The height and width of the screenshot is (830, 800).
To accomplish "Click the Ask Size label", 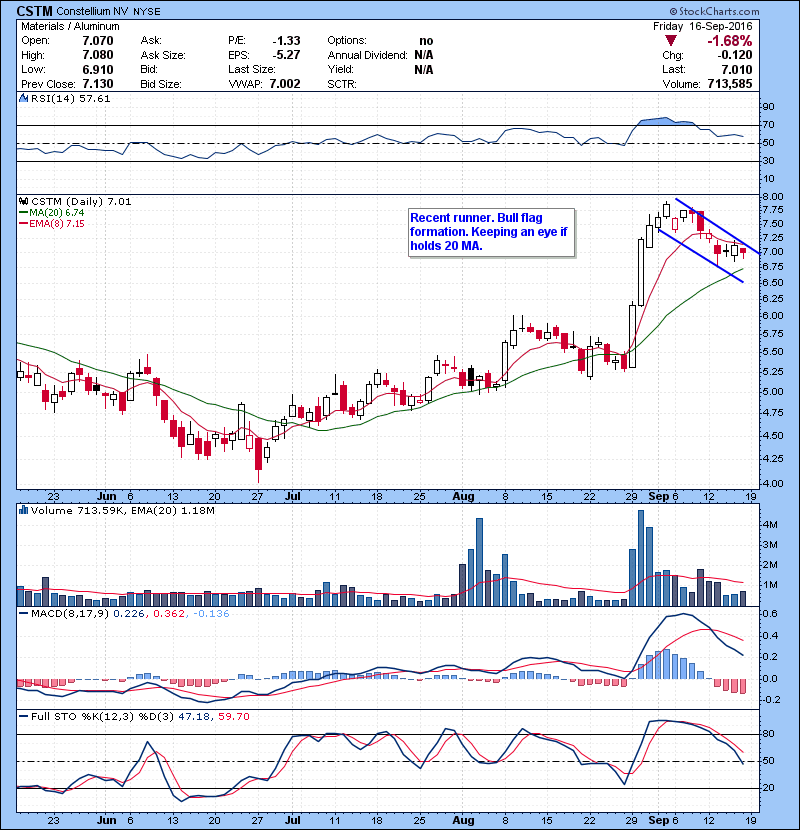I will point(163,55).
